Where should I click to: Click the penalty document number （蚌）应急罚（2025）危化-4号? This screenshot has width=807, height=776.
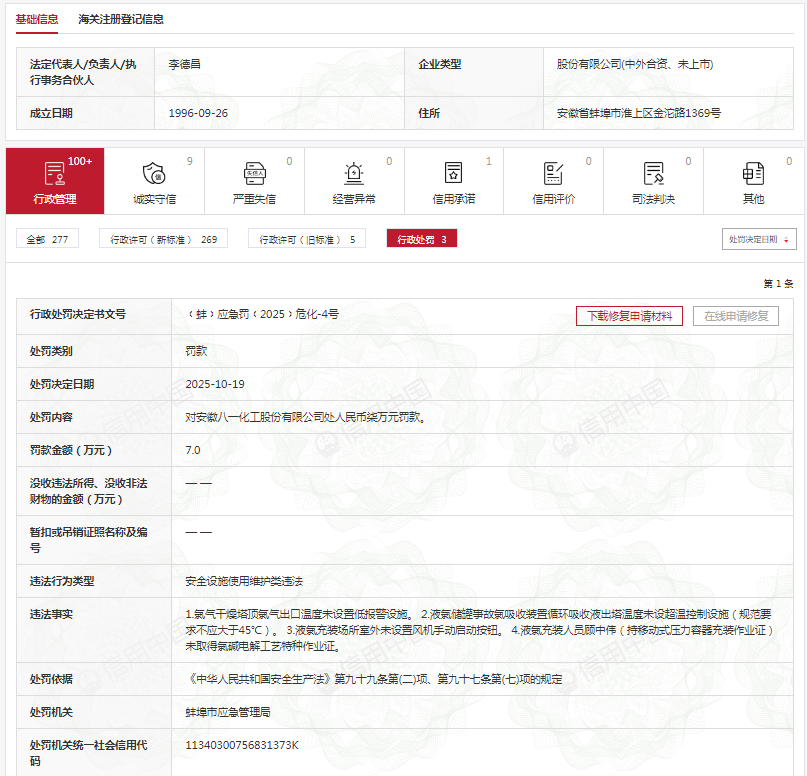pyautogui.click(x=262, y=314)
